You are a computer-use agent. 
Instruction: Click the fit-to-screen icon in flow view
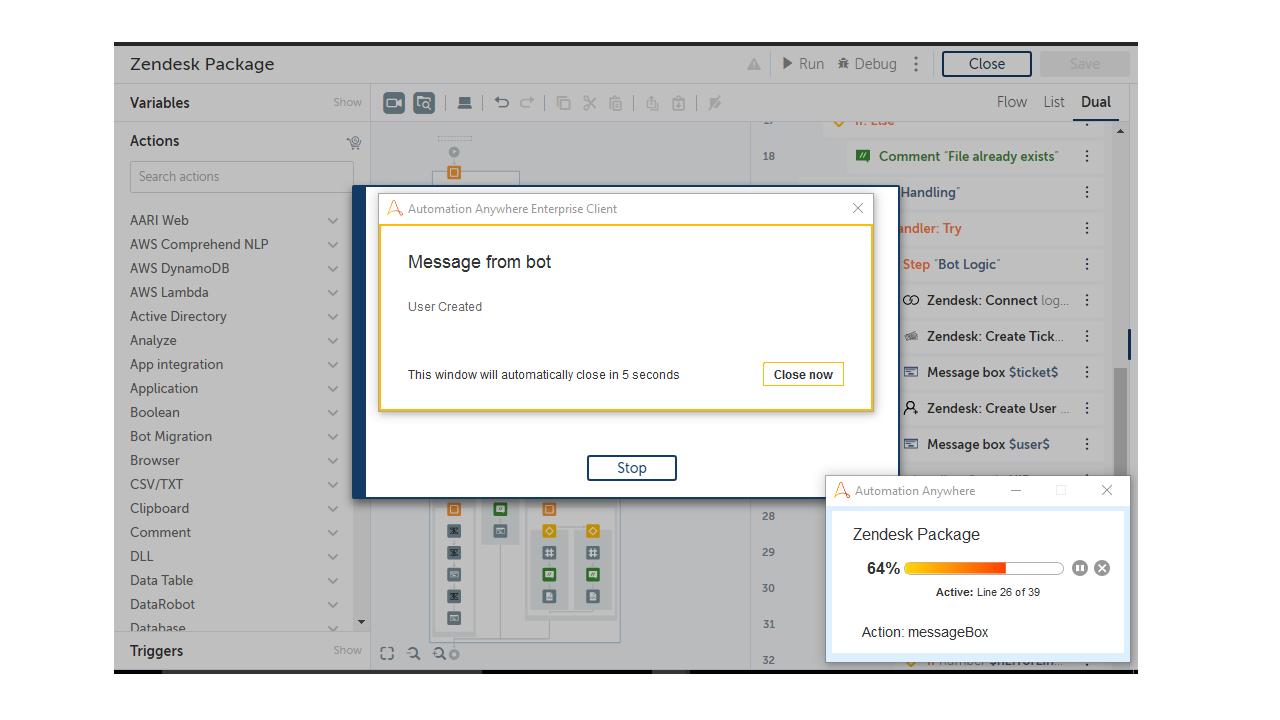(387, 653)
